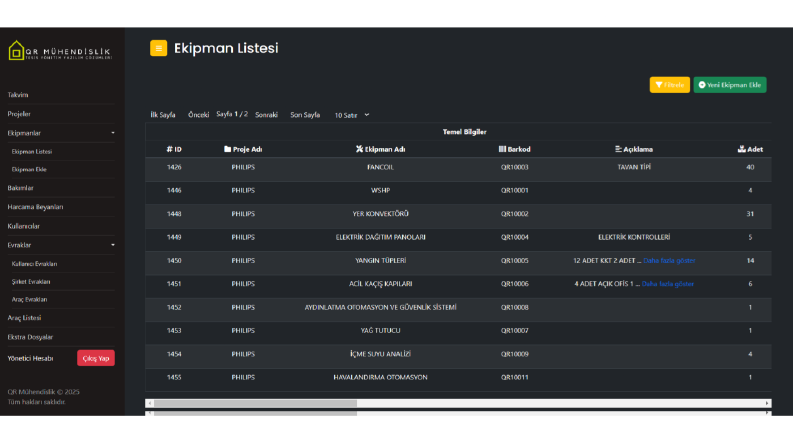Click FANCOIL equipment name cell
Screen dimensions: 793x446
(x=380, y=167)
